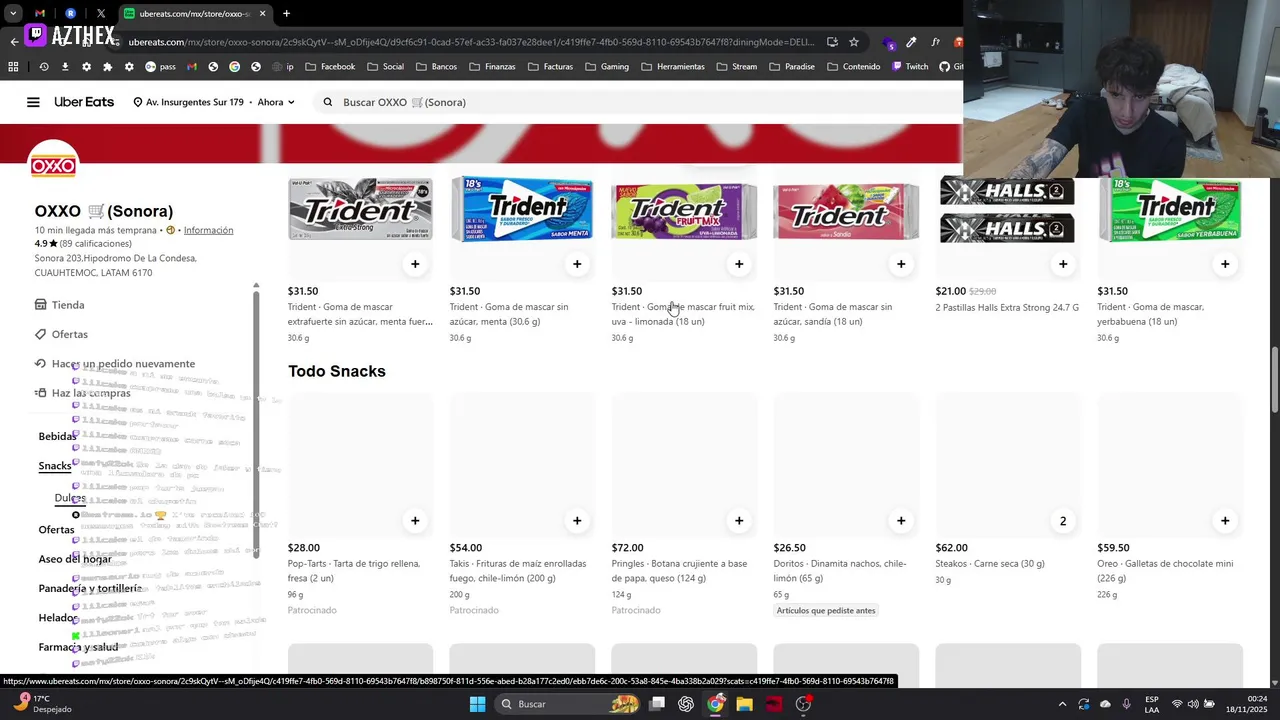Image resolution: width=1280 pixels, height=720 pixels.
Task: Open the Facebook bookmarks folder
Action: pos(330,67)
